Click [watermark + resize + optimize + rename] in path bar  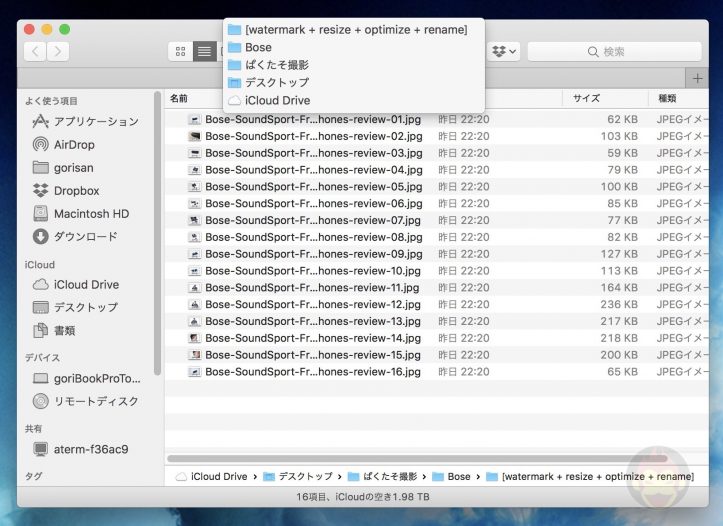[590, 476]
